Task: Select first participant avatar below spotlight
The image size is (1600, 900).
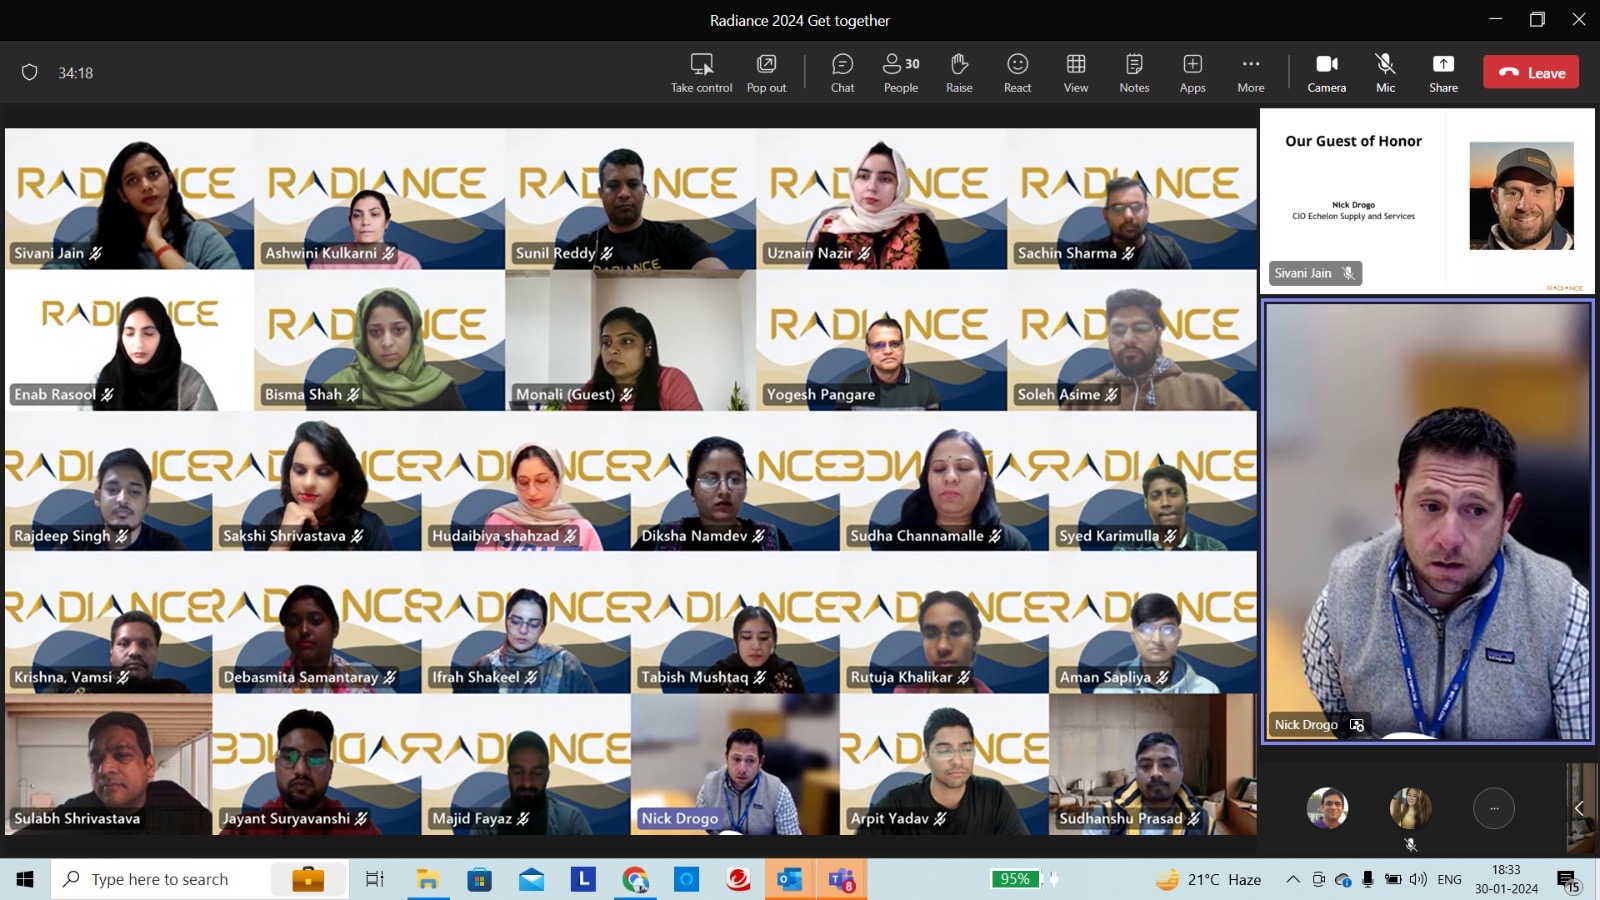Action: (x=1327, y=808)
